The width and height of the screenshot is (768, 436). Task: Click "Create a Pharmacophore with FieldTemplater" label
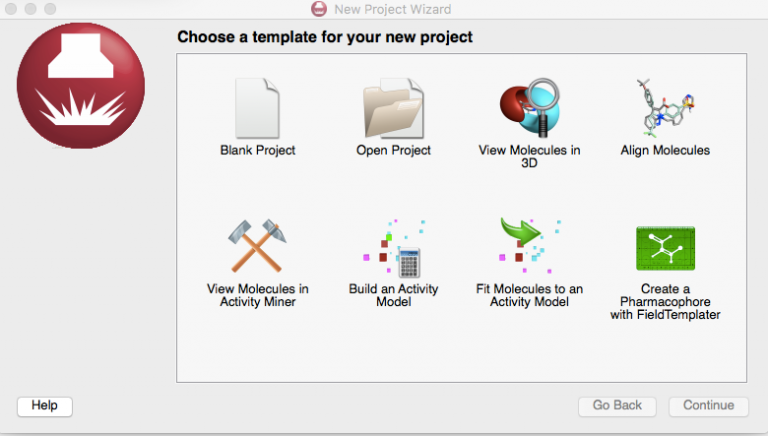(x=665, y=301)
